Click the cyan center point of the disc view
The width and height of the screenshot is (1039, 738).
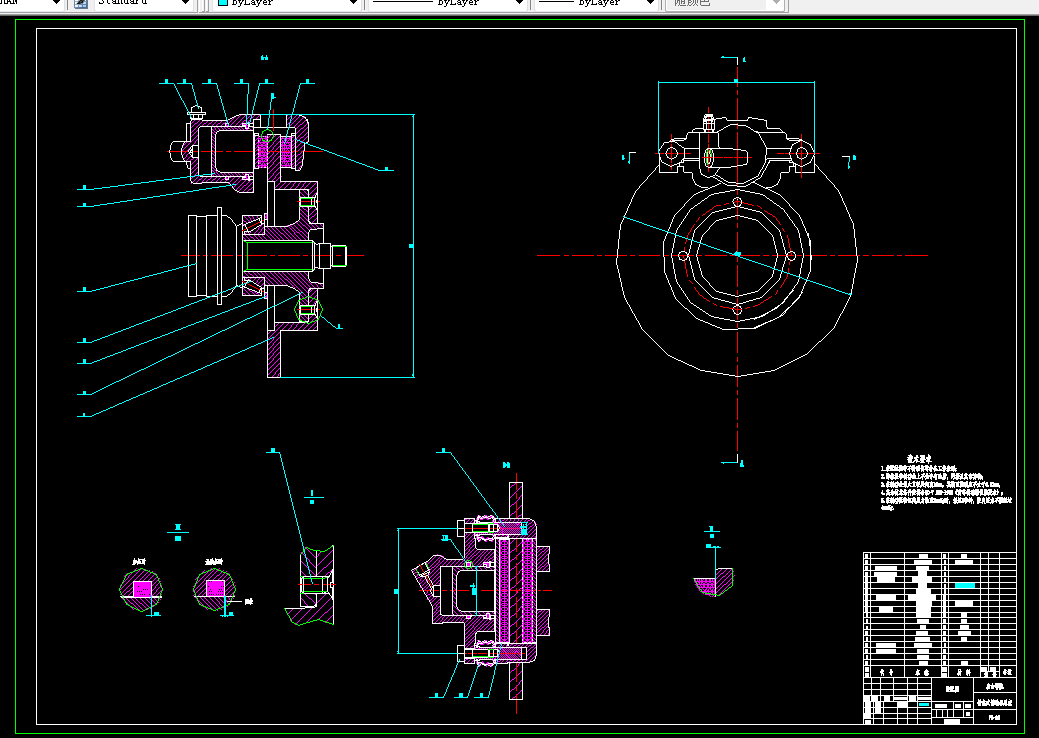point(738,254)
